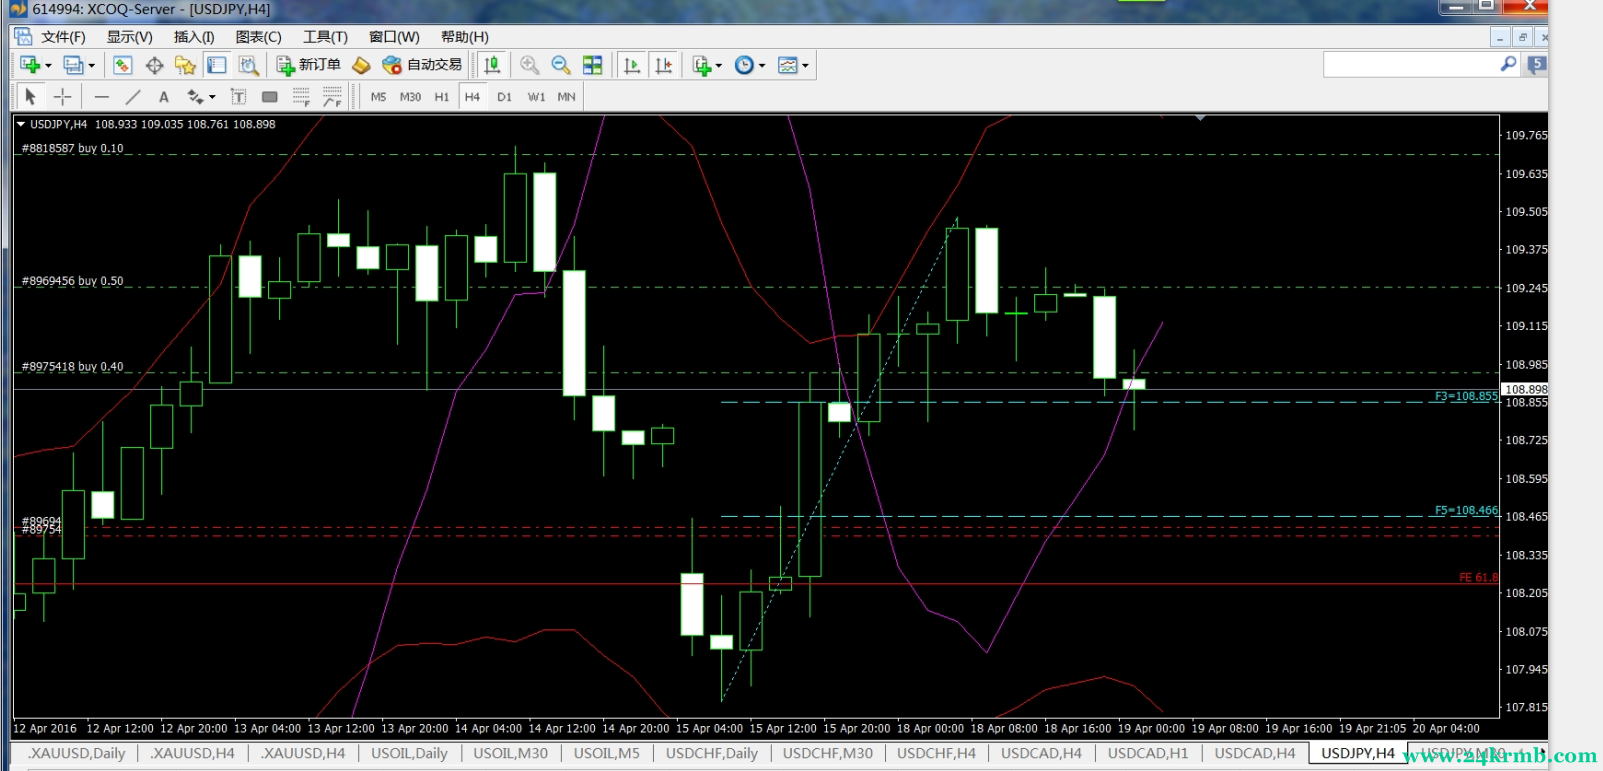Switch to the W1 timeframe
Viewport: 1603px width, 771px height.
pos(536,97)
